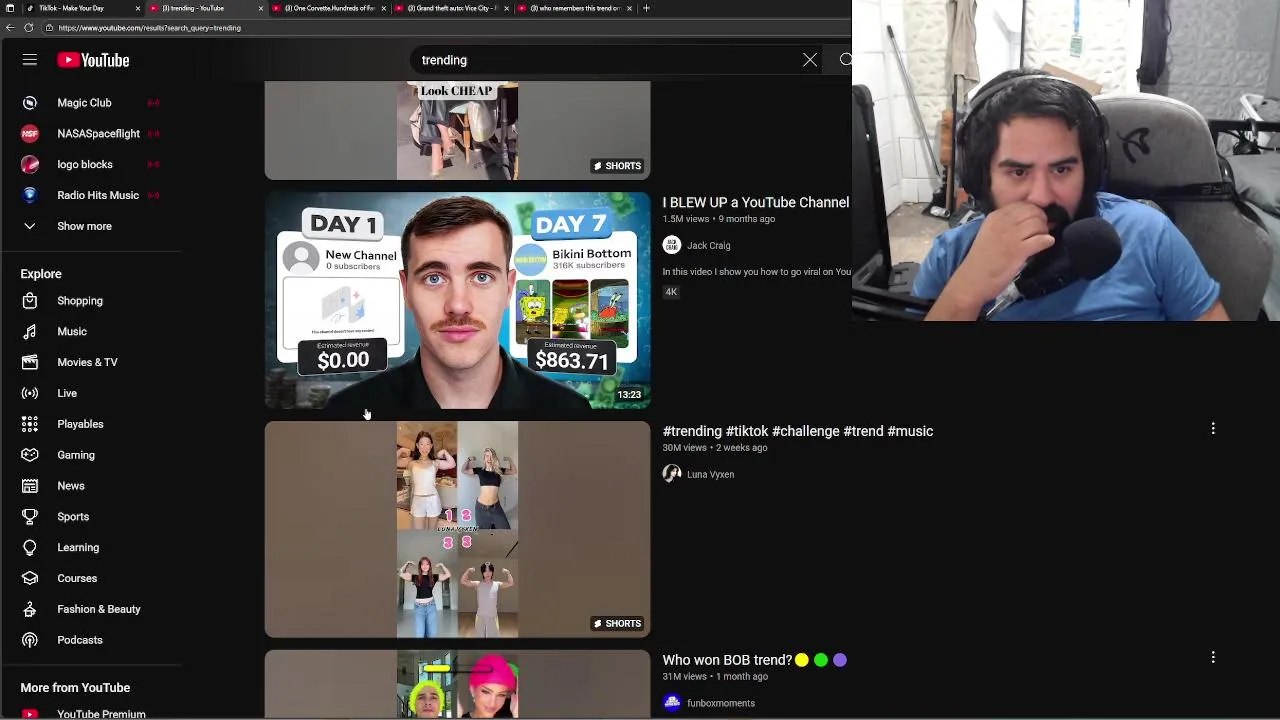Click the 4K badge under Jack Craig video

[672, 292]
